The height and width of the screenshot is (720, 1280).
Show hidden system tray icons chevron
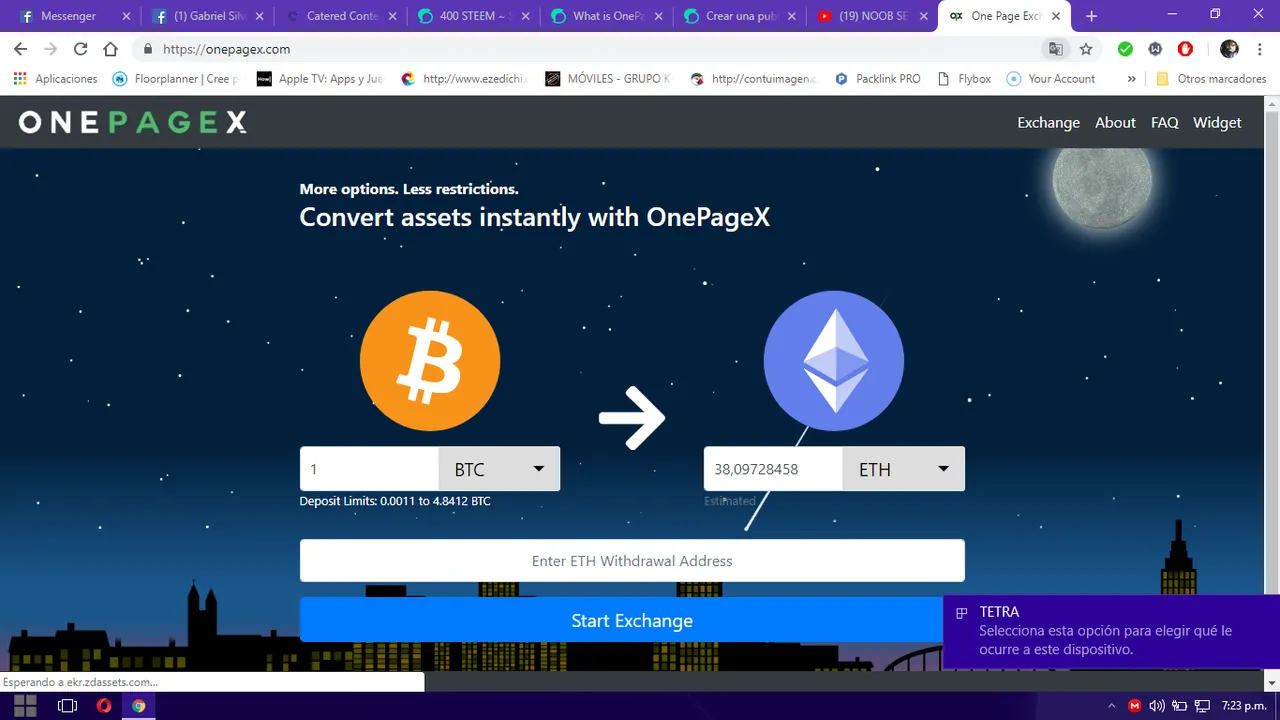(1111, 705)
